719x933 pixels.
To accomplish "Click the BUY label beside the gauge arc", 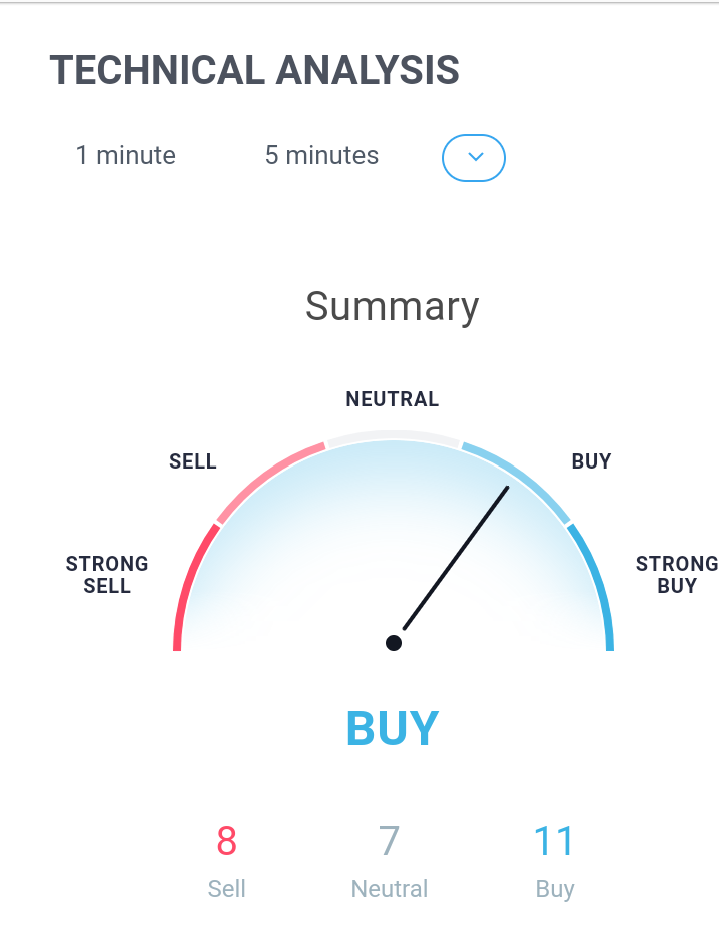I will [x=592, y=461].
